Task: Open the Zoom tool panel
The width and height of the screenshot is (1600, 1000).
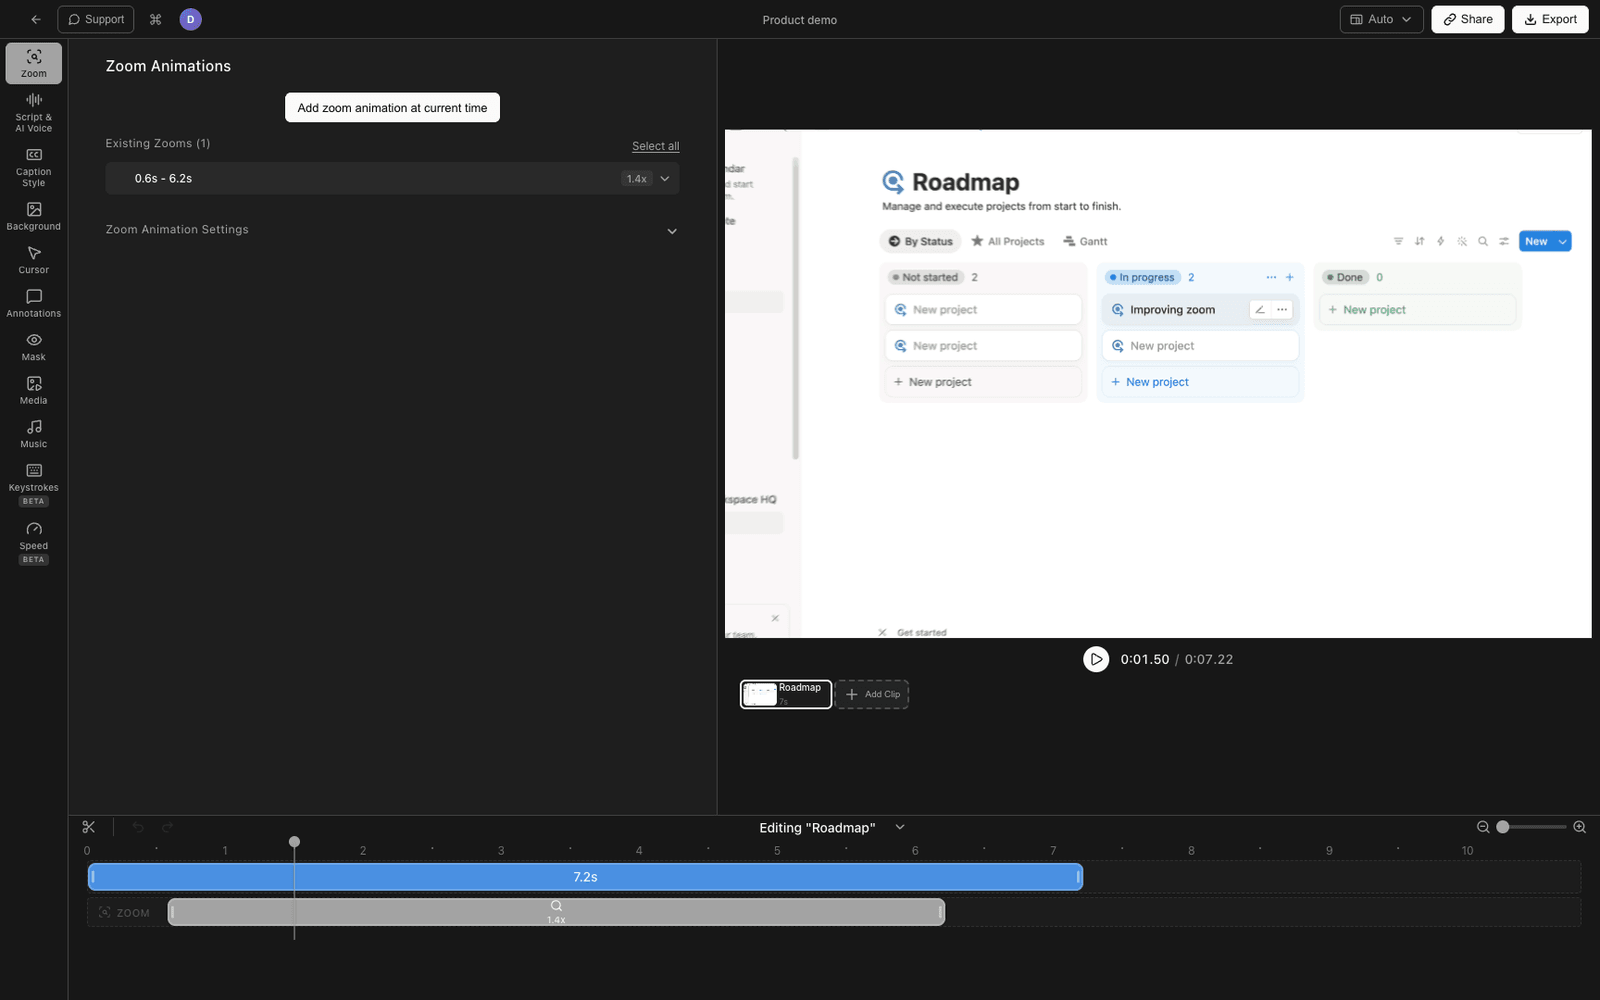Action: click(x=34, y=63)
